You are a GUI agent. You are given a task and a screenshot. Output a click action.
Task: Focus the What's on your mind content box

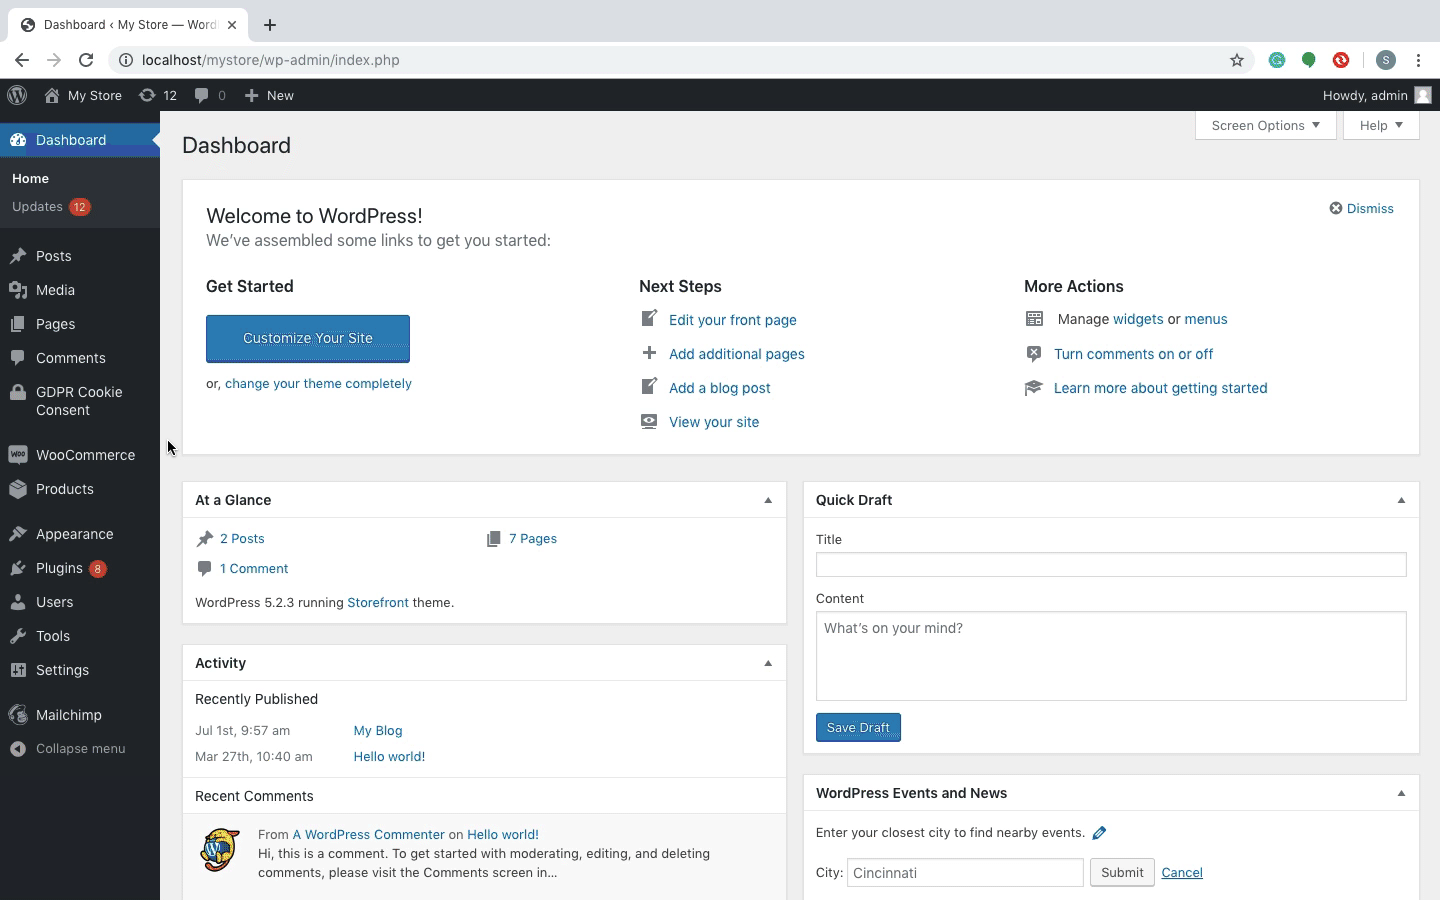[1111, 656]
